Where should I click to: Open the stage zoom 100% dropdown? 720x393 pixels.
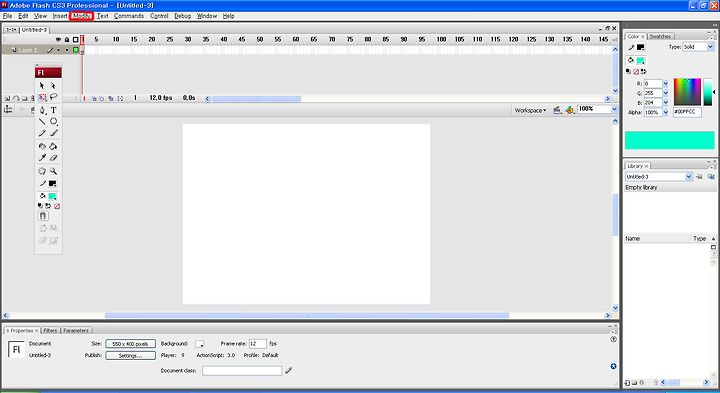coord(614,109)
